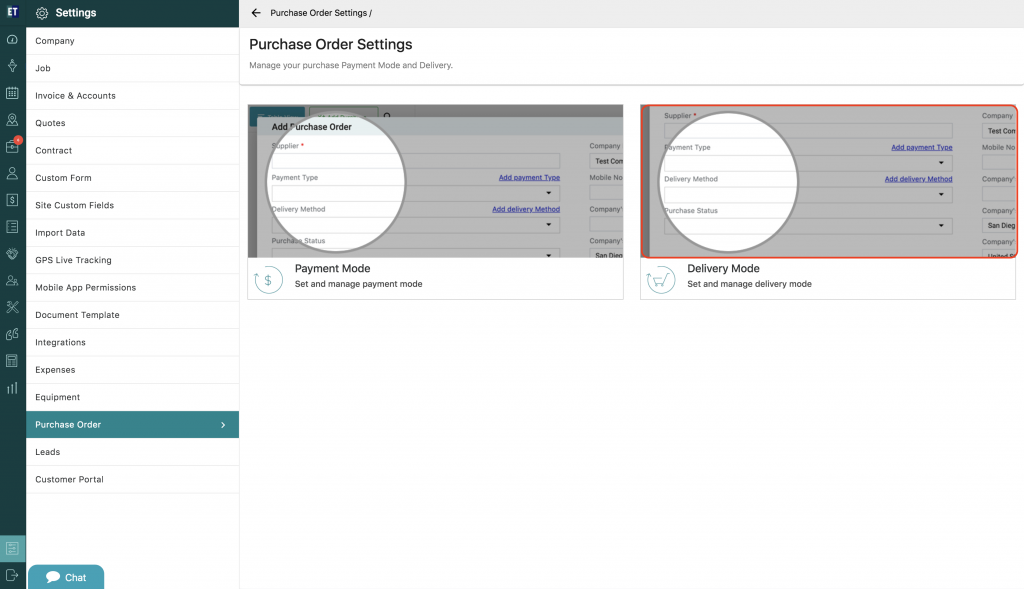Open the calculator icon in sidebar
The height and width of the screenshot is (589, 1024).
(x=12, y=360)
